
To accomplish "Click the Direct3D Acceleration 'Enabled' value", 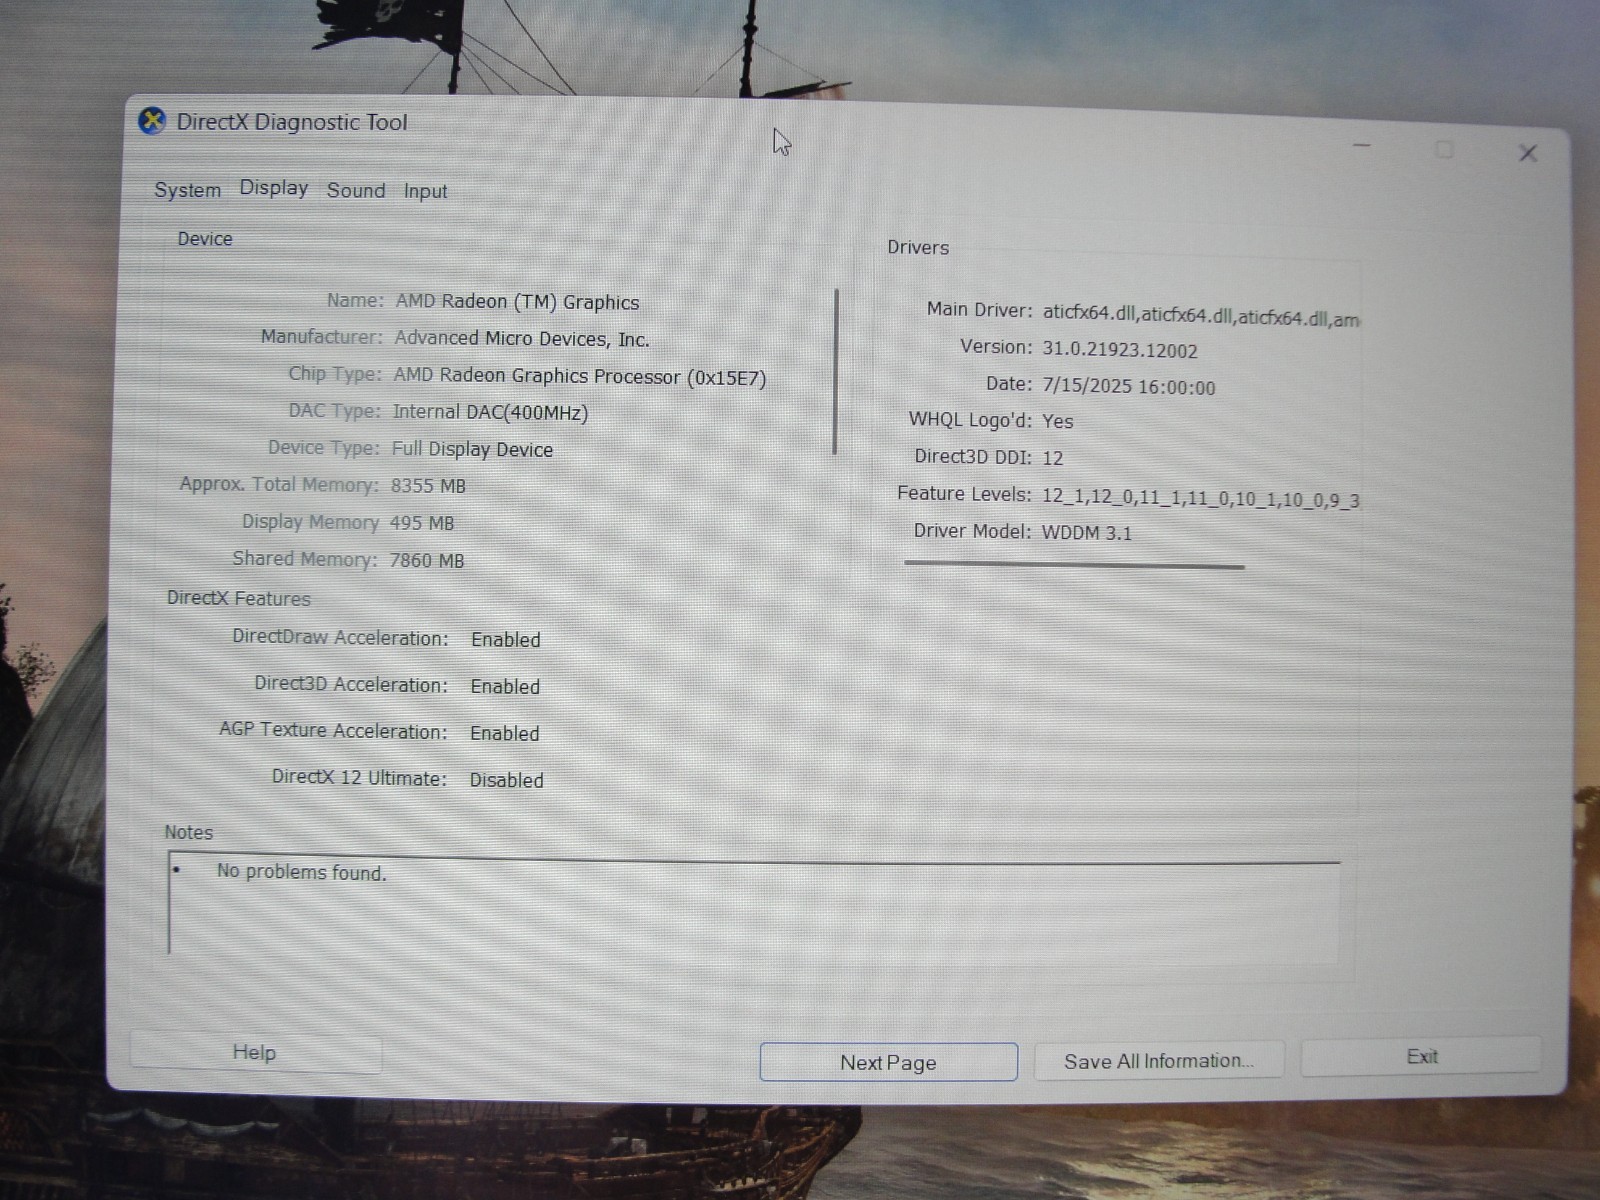I will tap(505, 687).
